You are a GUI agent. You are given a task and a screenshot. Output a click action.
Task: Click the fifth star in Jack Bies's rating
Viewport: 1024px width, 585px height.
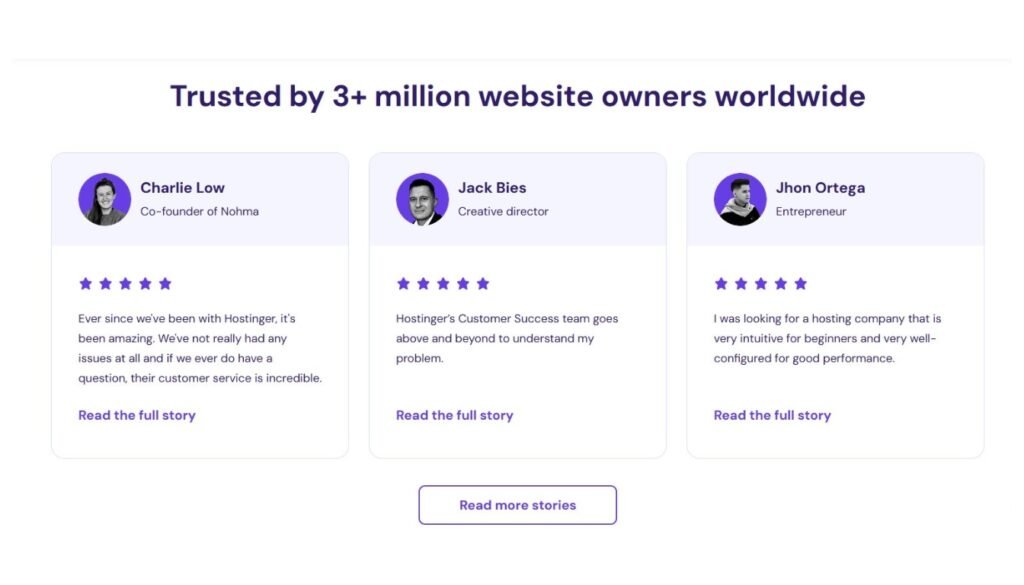483,284
